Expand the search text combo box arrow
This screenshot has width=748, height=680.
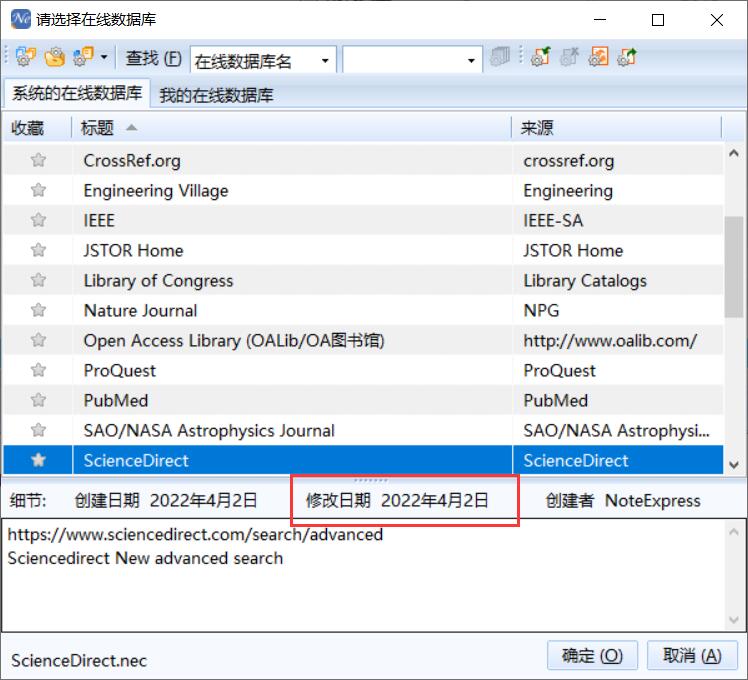[471, 61]
